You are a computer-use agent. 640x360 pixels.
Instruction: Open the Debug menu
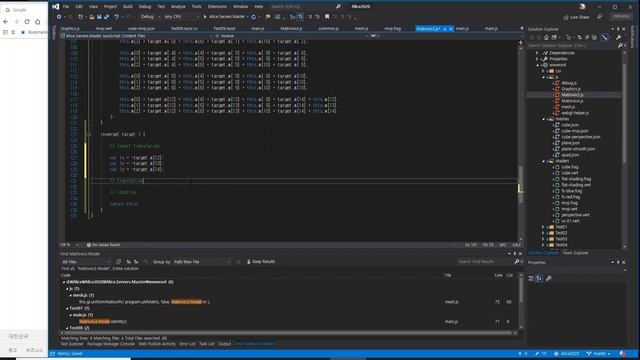click(x=144, y=7)
